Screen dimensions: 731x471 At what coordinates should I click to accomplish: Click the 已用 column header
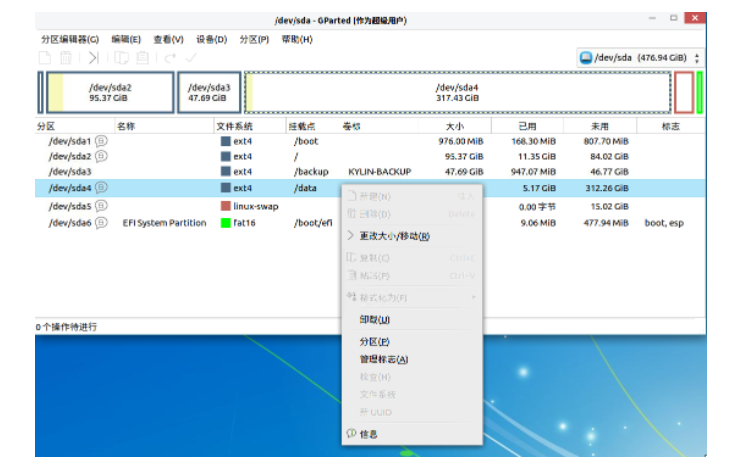click(x=527, y=126)
